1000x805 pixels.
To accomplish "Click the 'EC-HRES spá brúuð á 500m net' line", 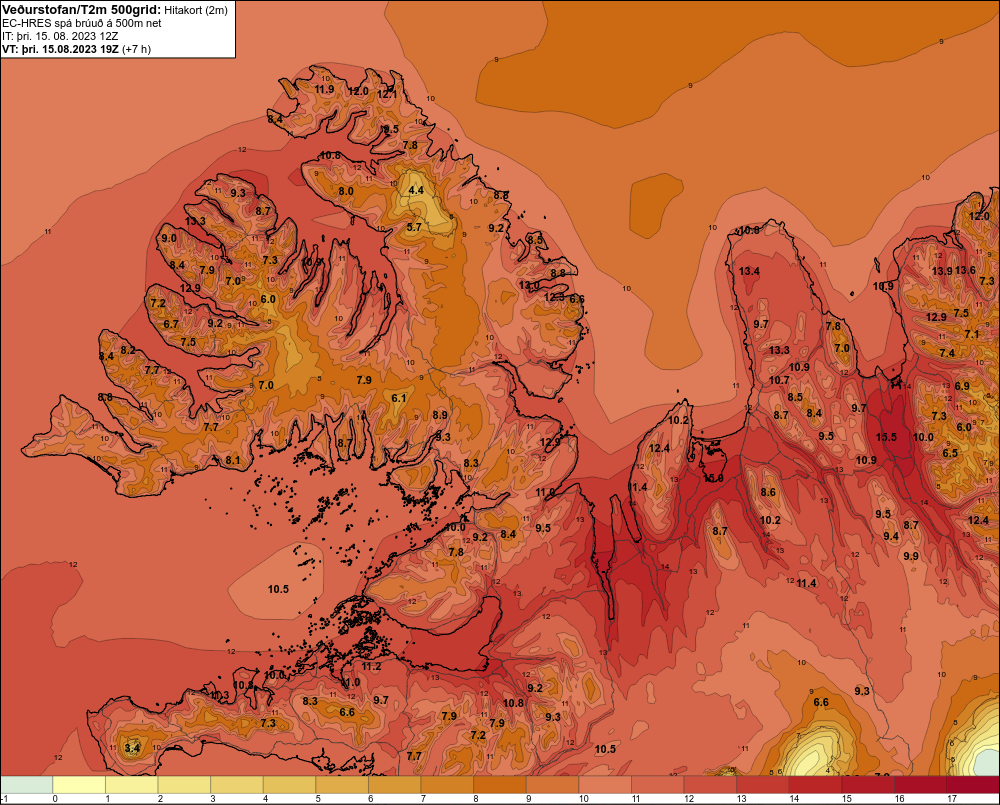I will tap(82, 23).
